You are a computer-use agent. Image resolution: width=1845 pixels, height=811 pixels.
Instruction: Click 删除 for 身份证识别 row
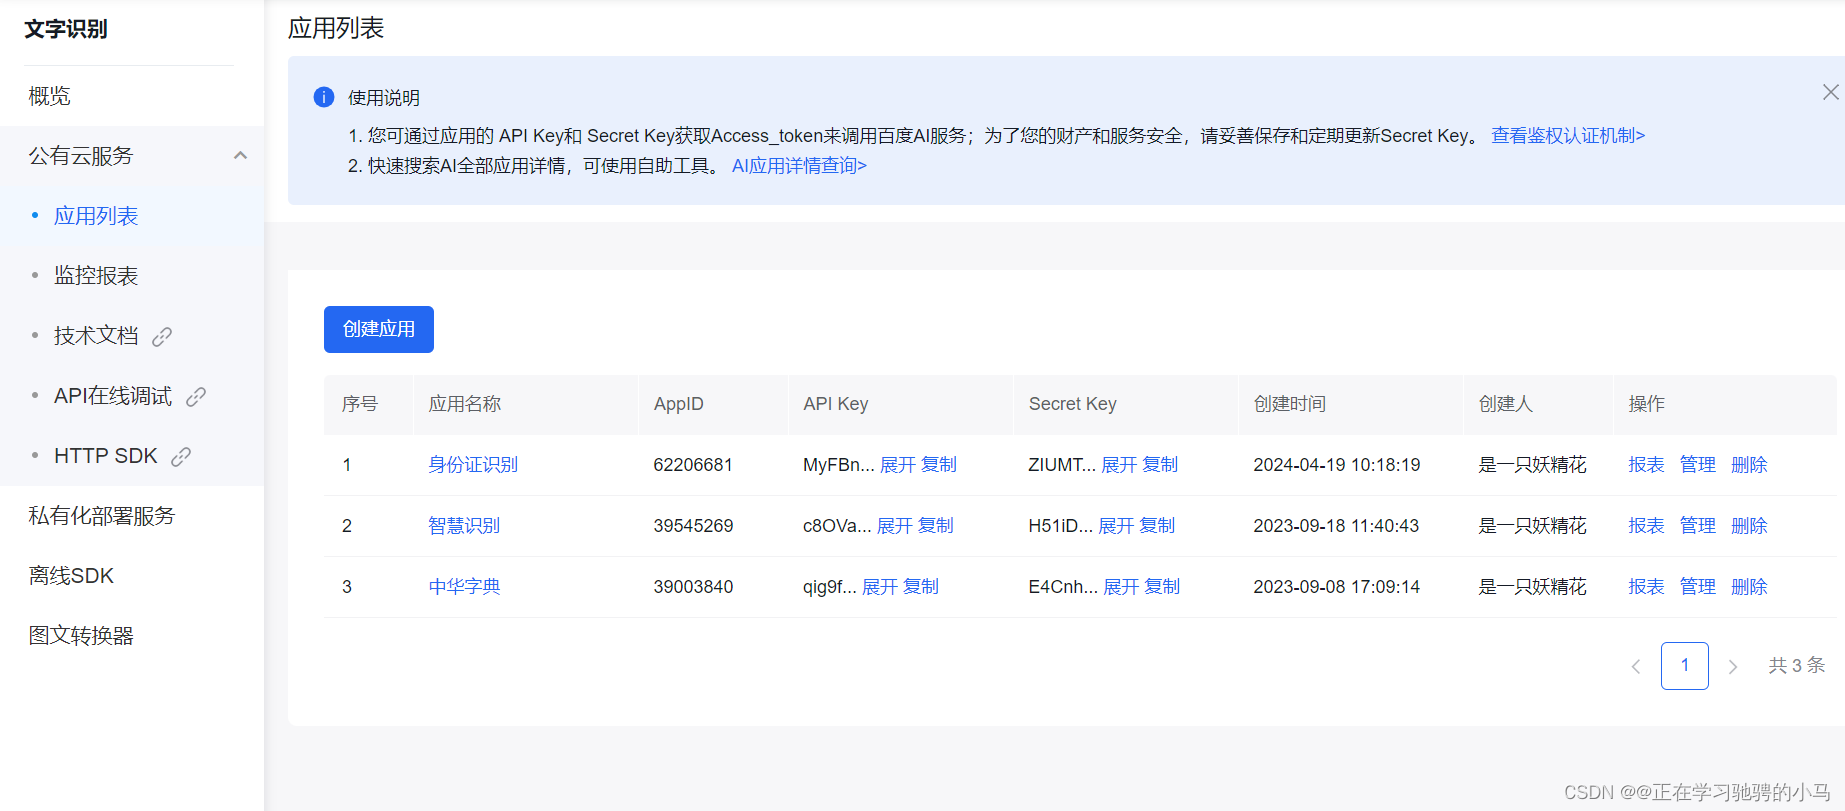tap(1749, 465)
